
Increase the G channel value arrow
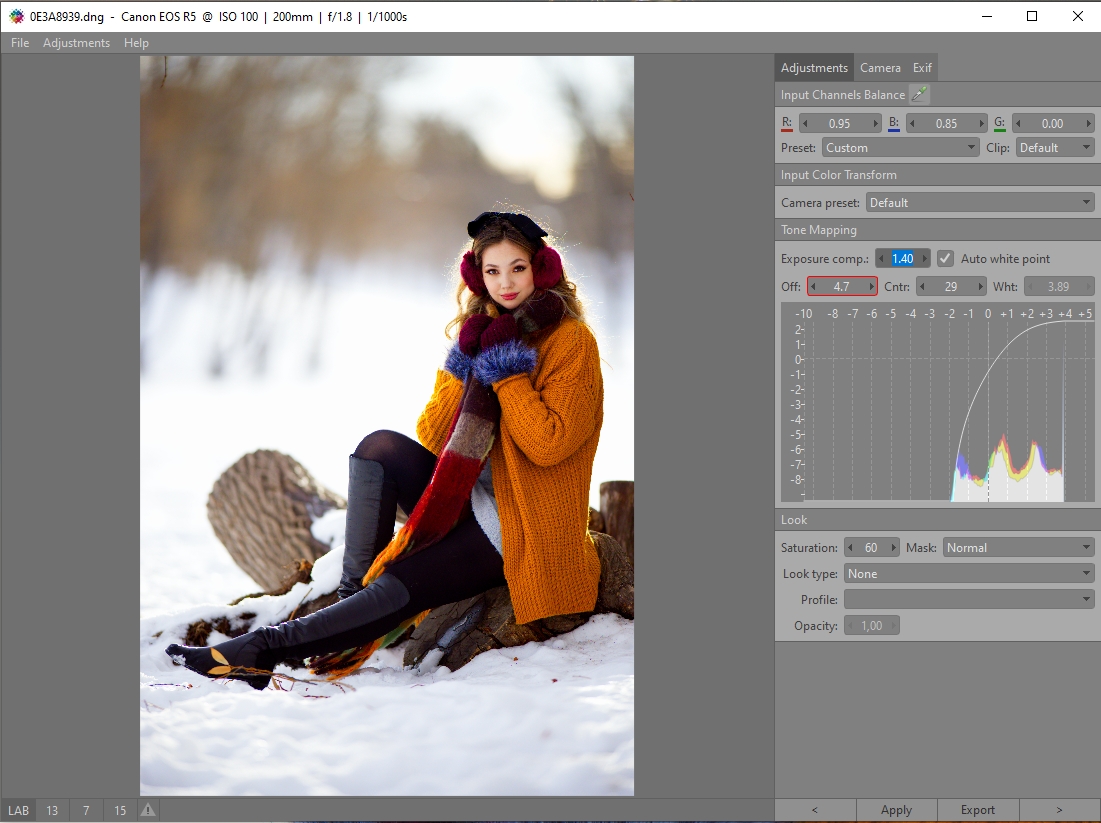[1086, 123]
